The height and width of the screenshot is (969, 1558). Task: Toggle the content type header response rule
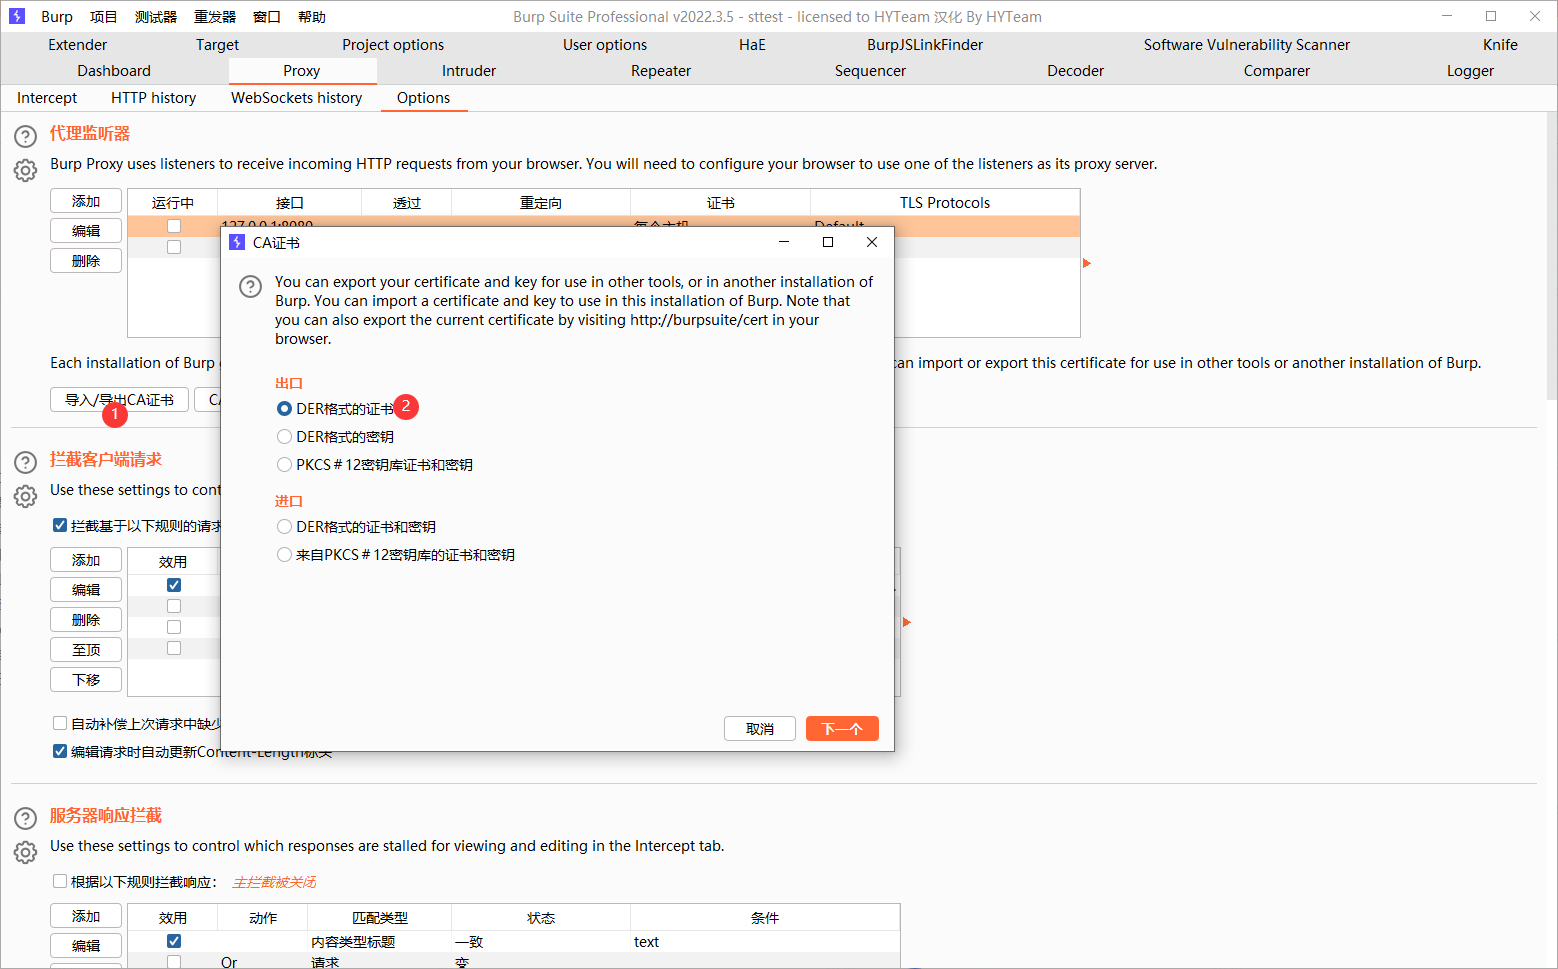[174, 941]
